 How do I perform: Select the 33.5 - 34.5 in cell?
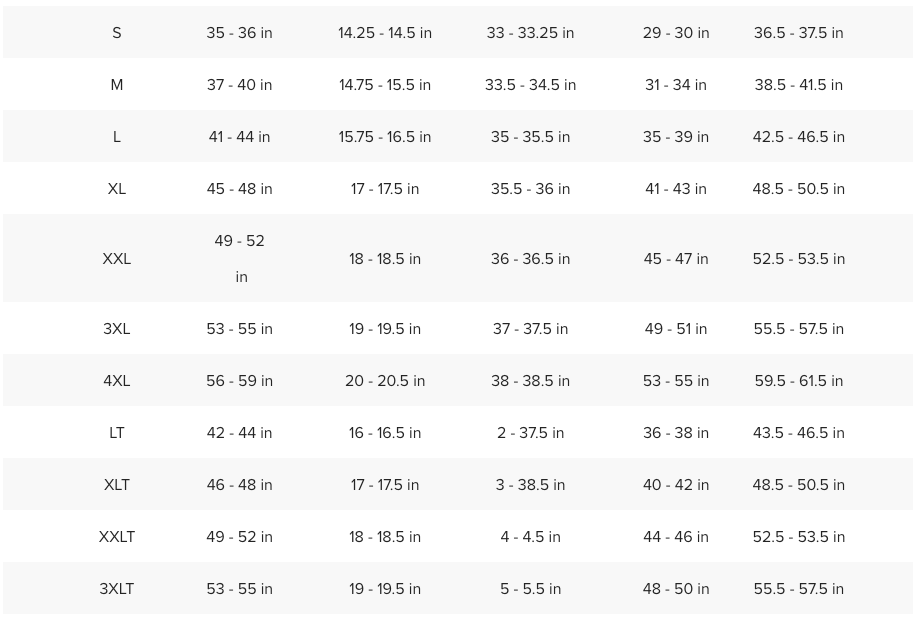[530, 85]
